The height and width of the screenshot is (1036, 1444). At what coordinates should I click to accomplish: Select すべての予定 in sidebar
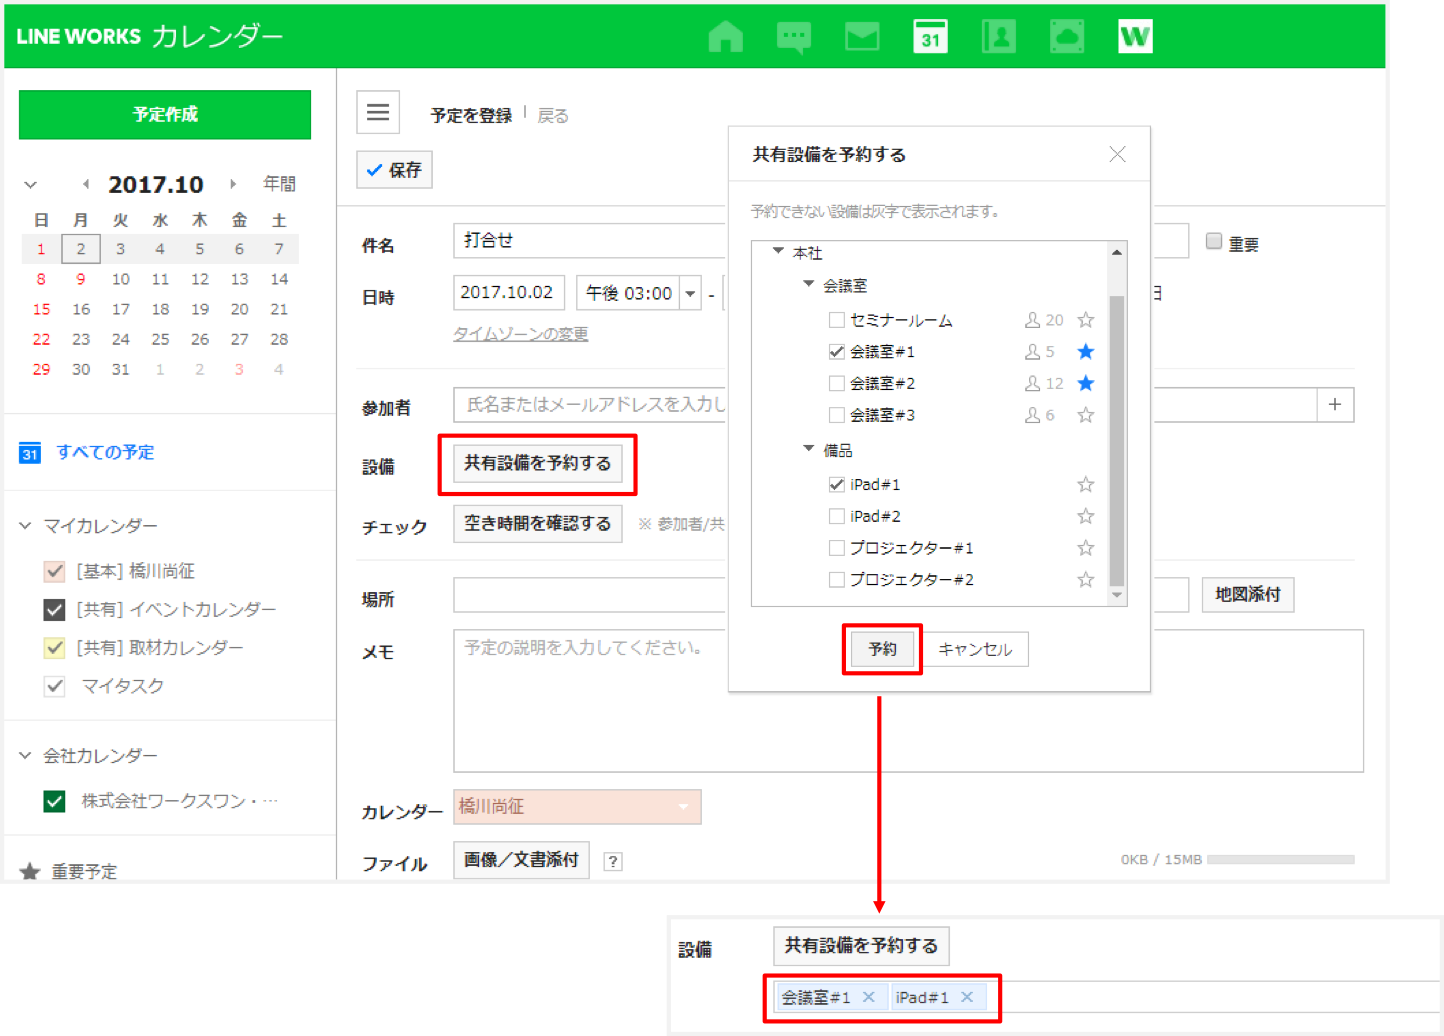(x=105, y=452)
